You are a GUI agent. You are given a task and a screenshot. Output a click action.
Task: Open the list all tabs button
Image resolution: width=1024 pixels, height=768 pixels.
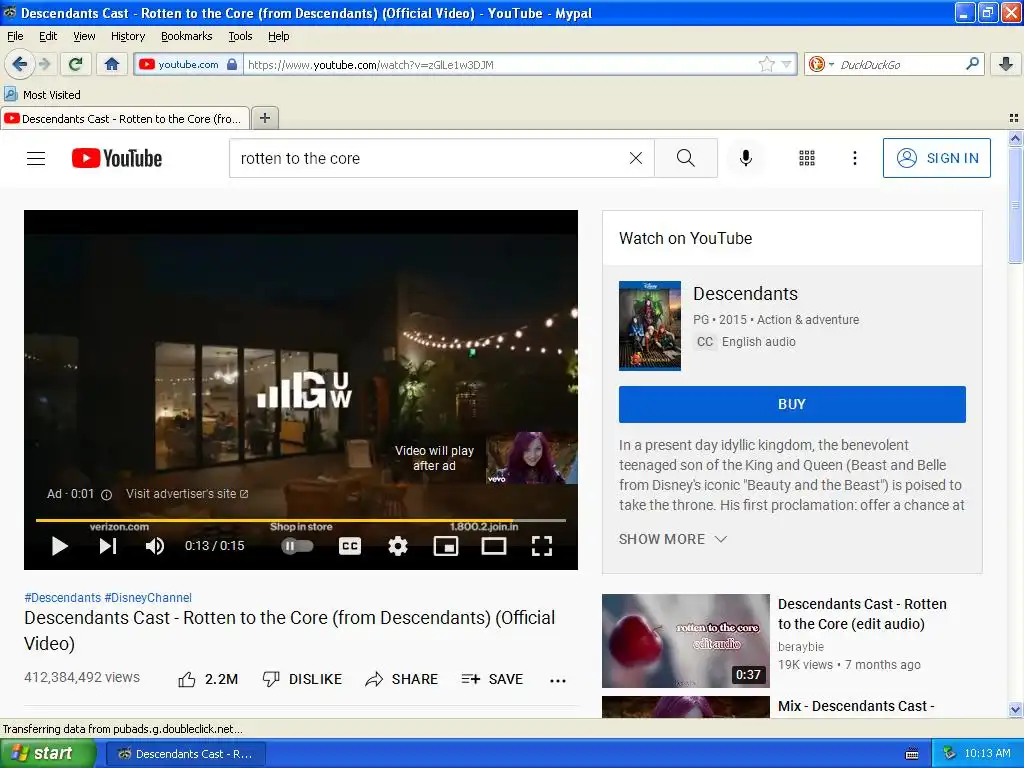(x=1014, y=118)
